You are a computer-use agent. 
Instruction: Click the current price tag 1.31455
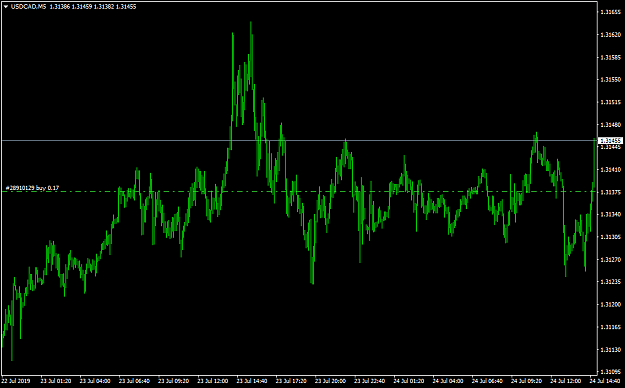611,141
